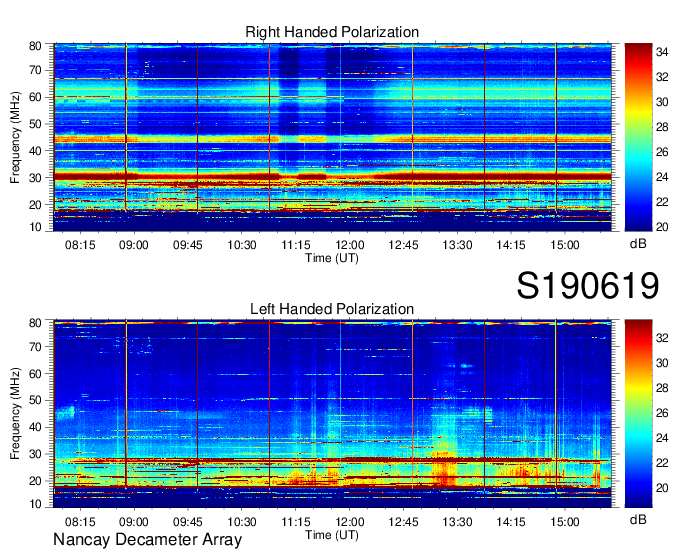Click 12:00 tick on Right Handed time axis
Screen dimensions: 680x552
point(350,245)
